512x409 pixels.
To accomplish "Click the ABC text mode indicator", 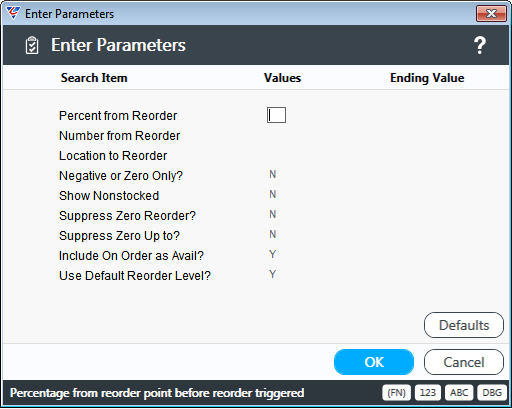I will (459, 393).
